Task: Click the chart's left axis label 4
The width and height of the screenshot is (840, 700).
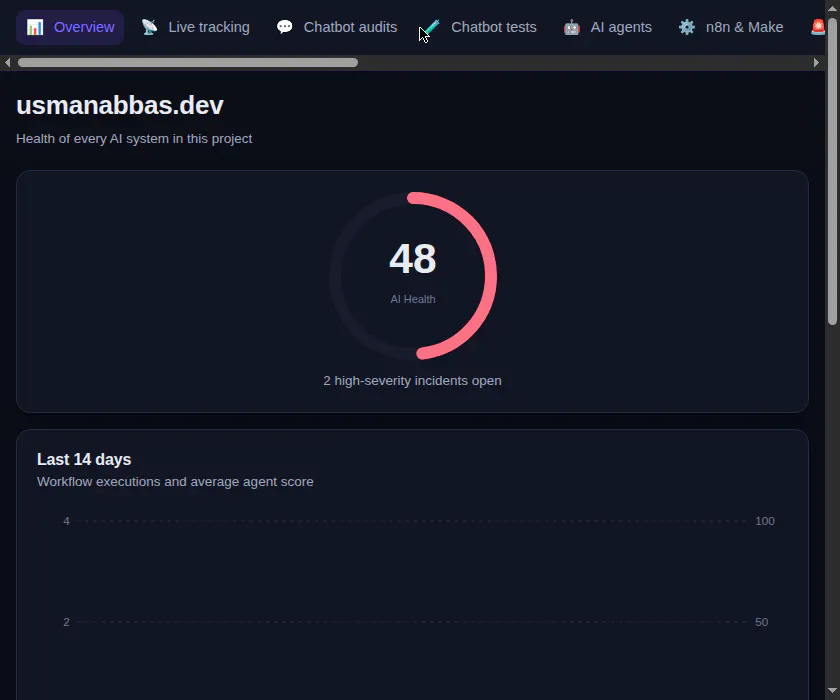Action: coord(66,521)
